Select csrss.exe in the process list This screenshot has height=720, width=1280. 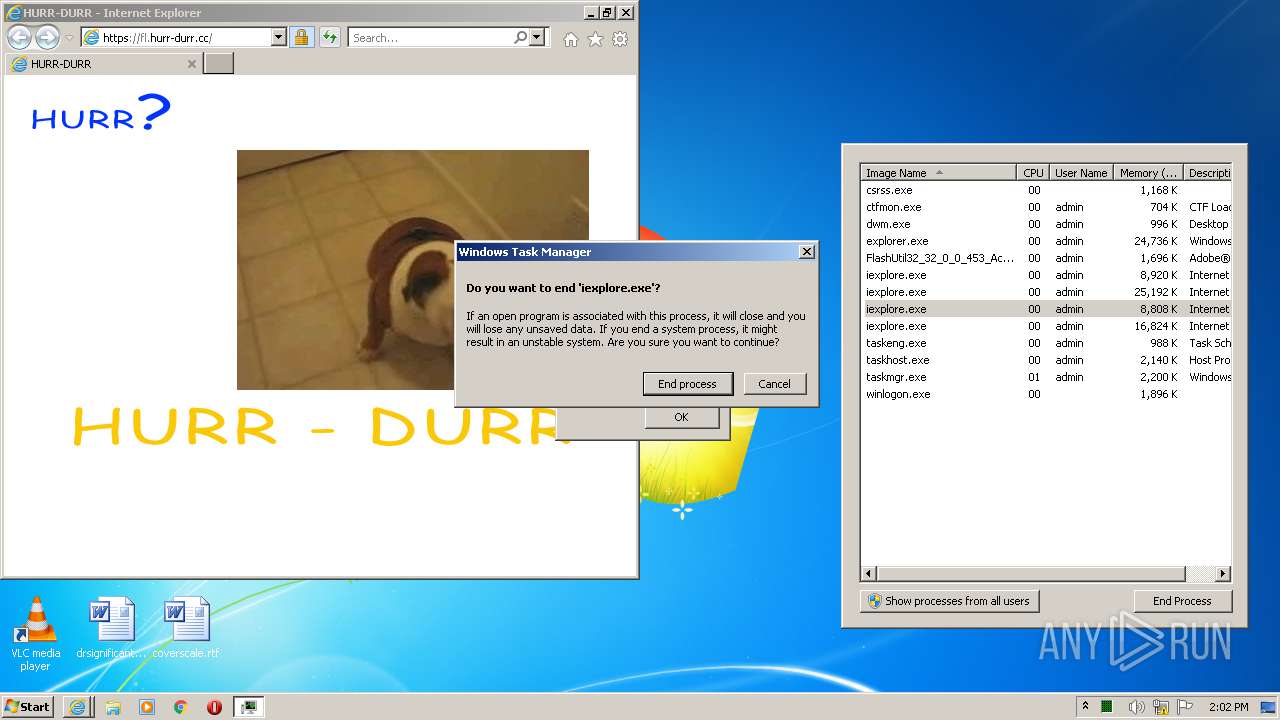[1046, 190]
